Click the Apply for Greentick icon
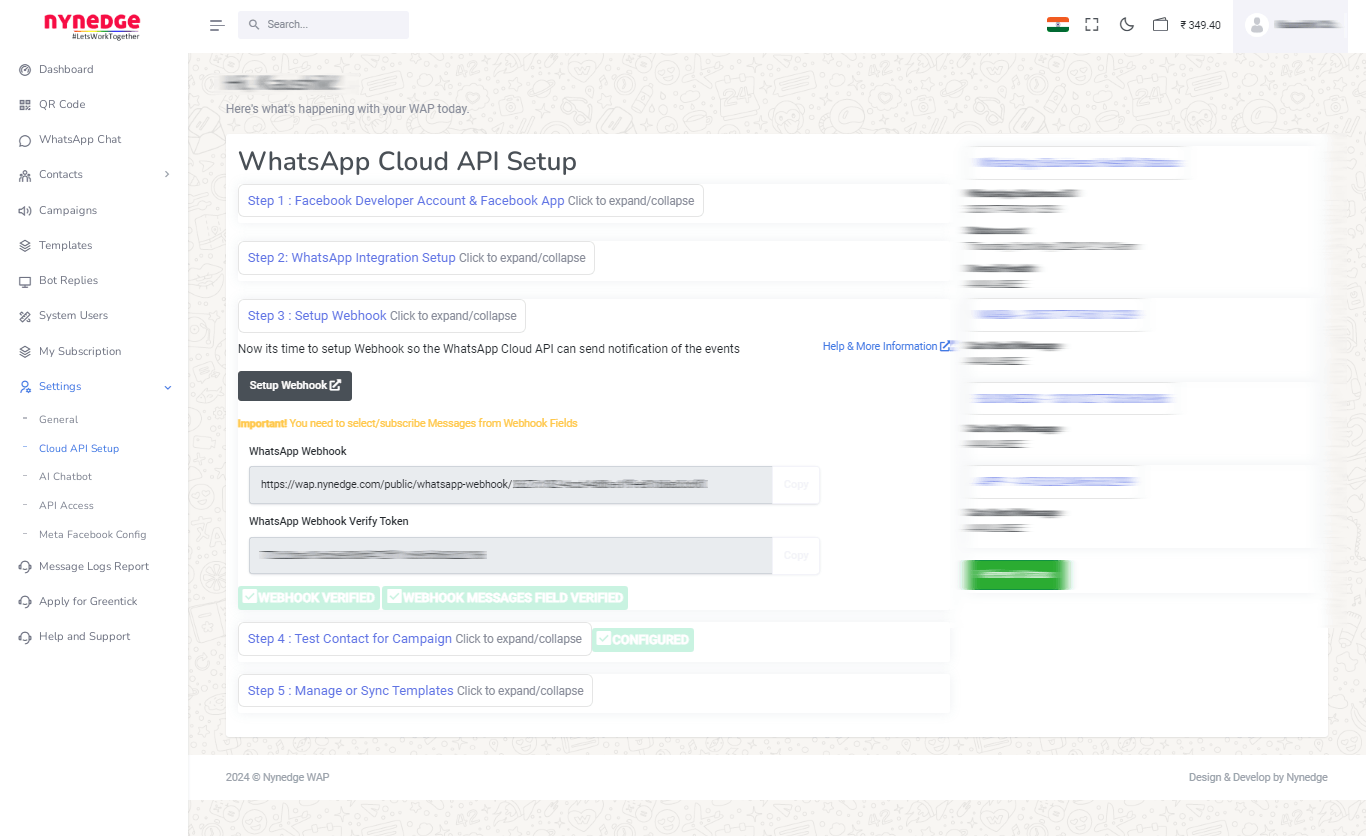This screenshot has width=1366, height=836. 25,602
